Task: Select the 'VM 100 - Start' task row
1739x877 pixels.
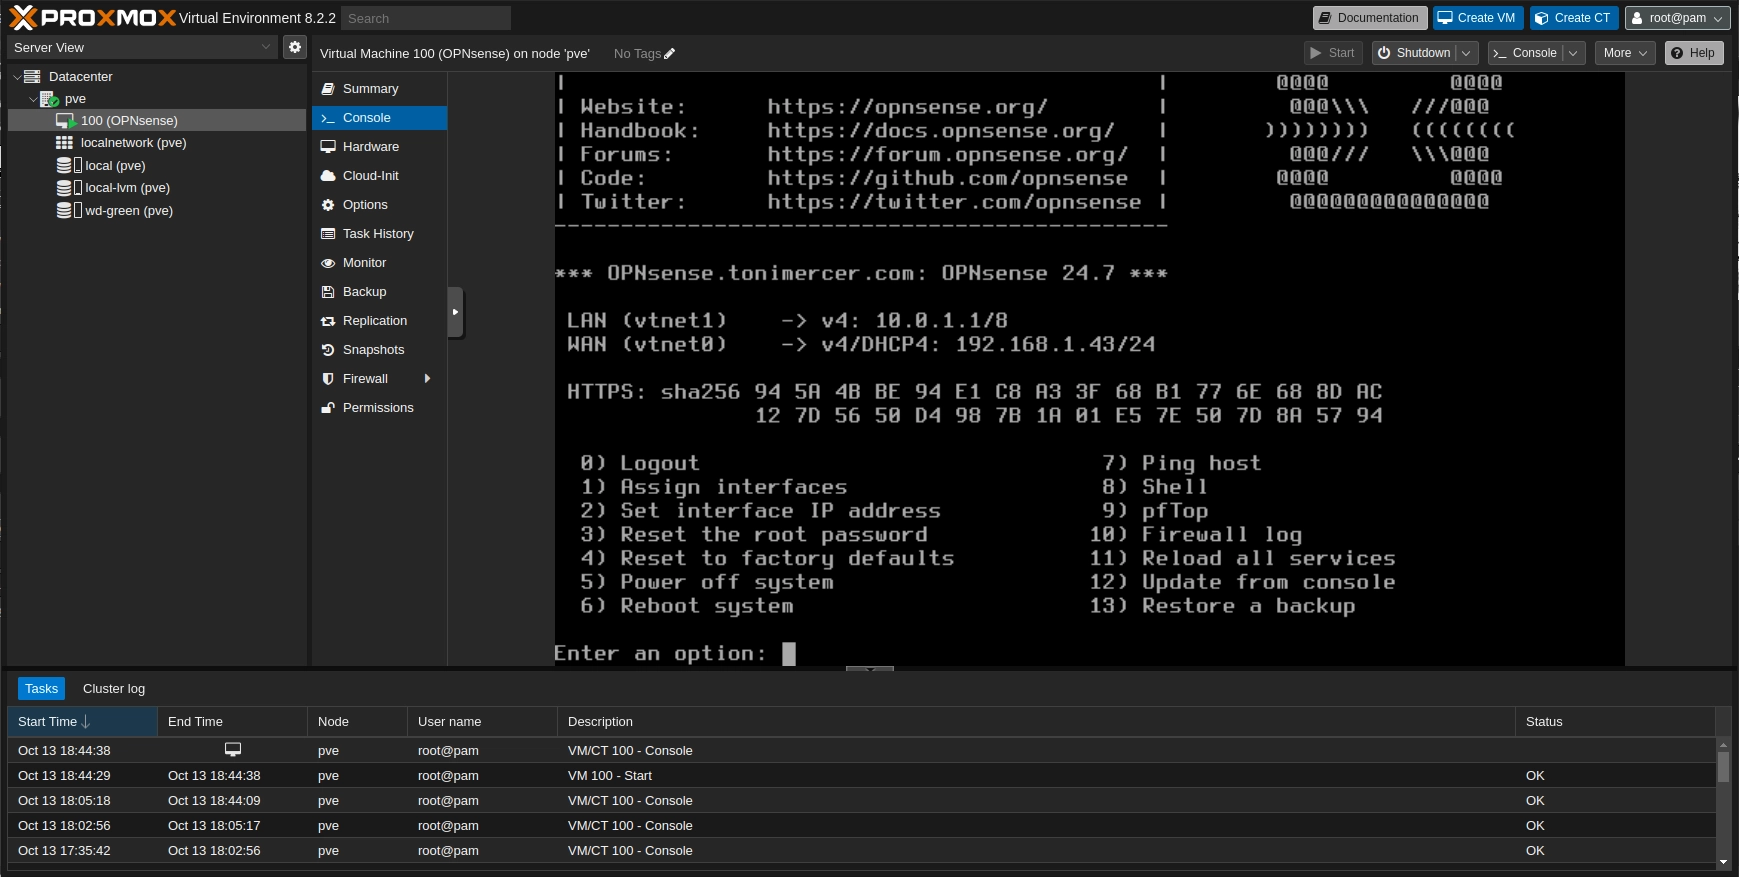Action: (862, 776)
